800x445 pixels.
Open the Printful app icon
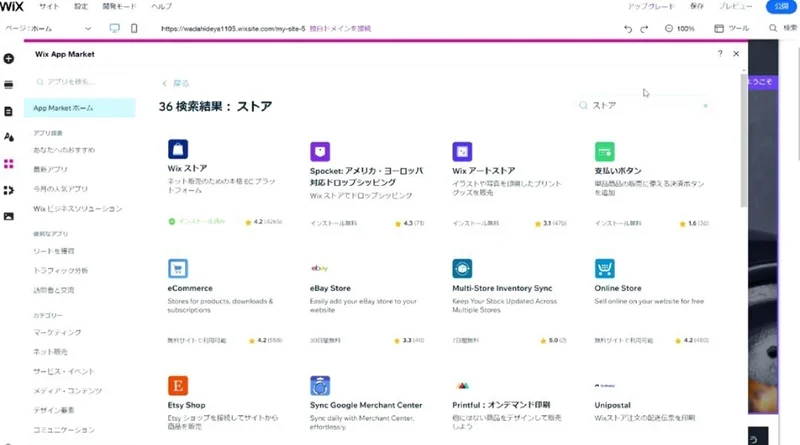pyautogui.click(x=462, y=386)
